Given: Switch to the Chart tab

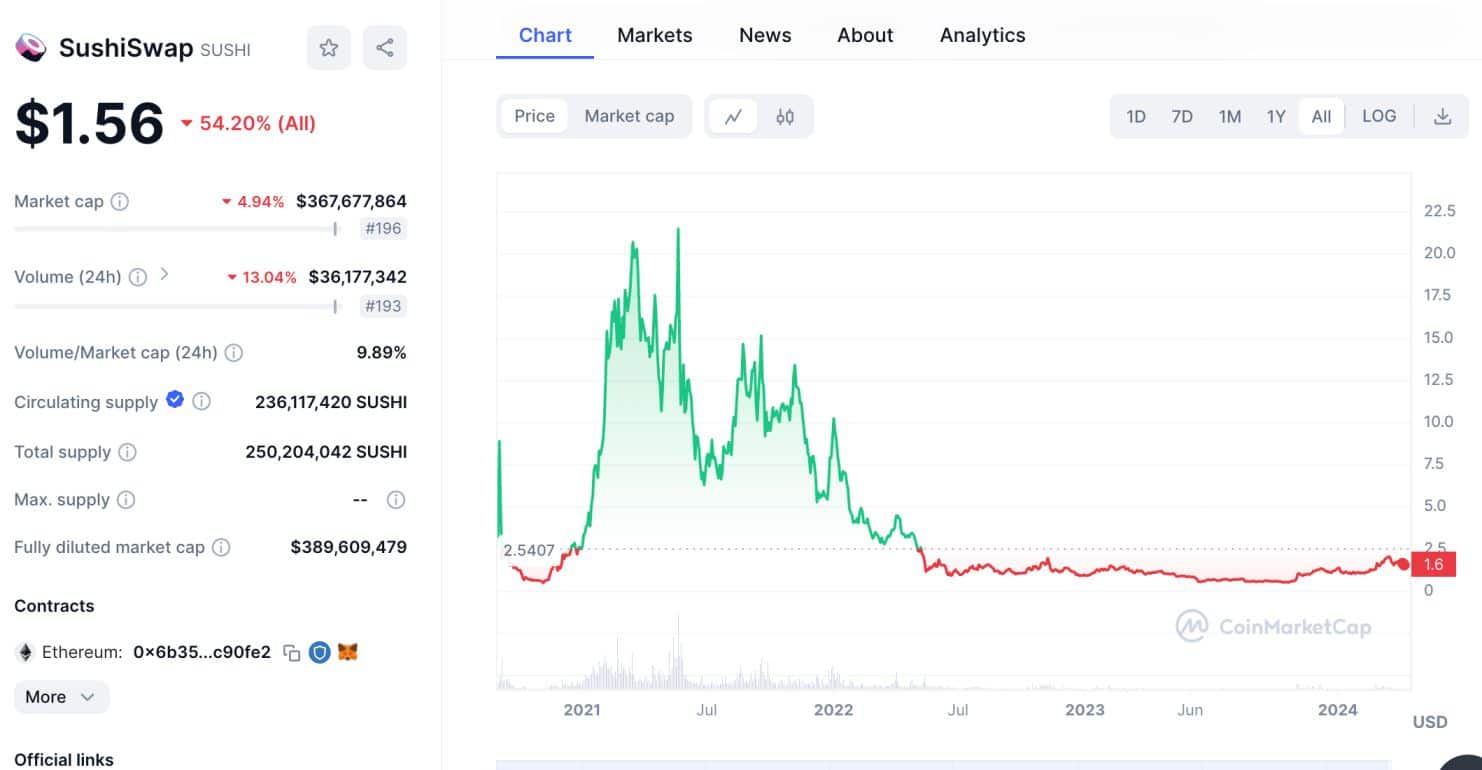Looking at the screenshot, I should click(x=545, y=35).
